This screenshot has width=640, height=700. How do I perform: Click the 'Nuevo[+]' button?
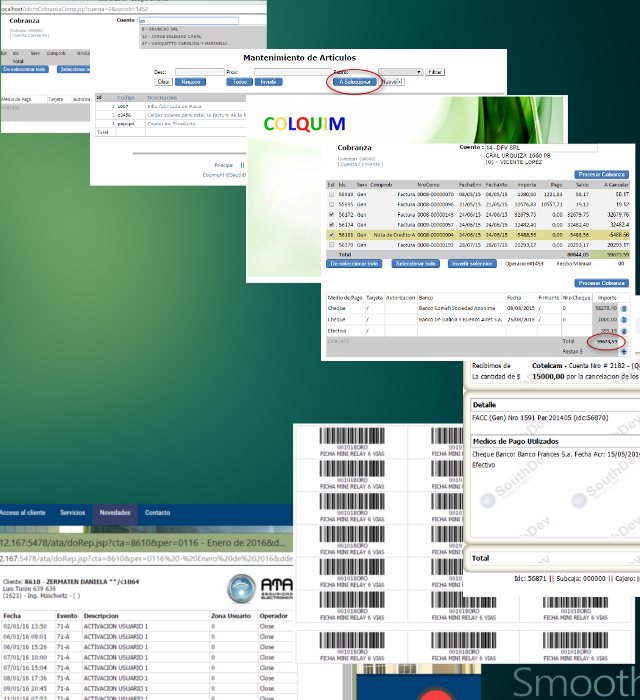(x=392, y=82)
